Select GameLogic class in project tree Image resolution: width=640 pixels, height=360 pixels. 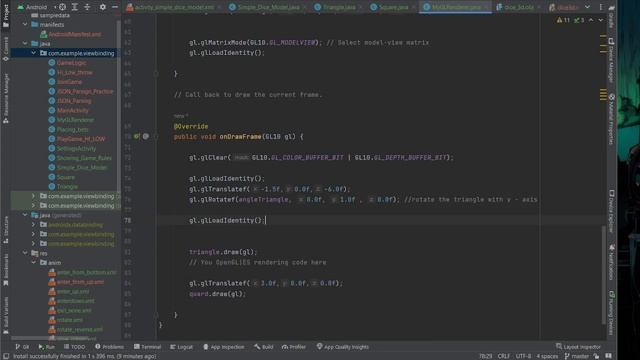pos(67,62)
